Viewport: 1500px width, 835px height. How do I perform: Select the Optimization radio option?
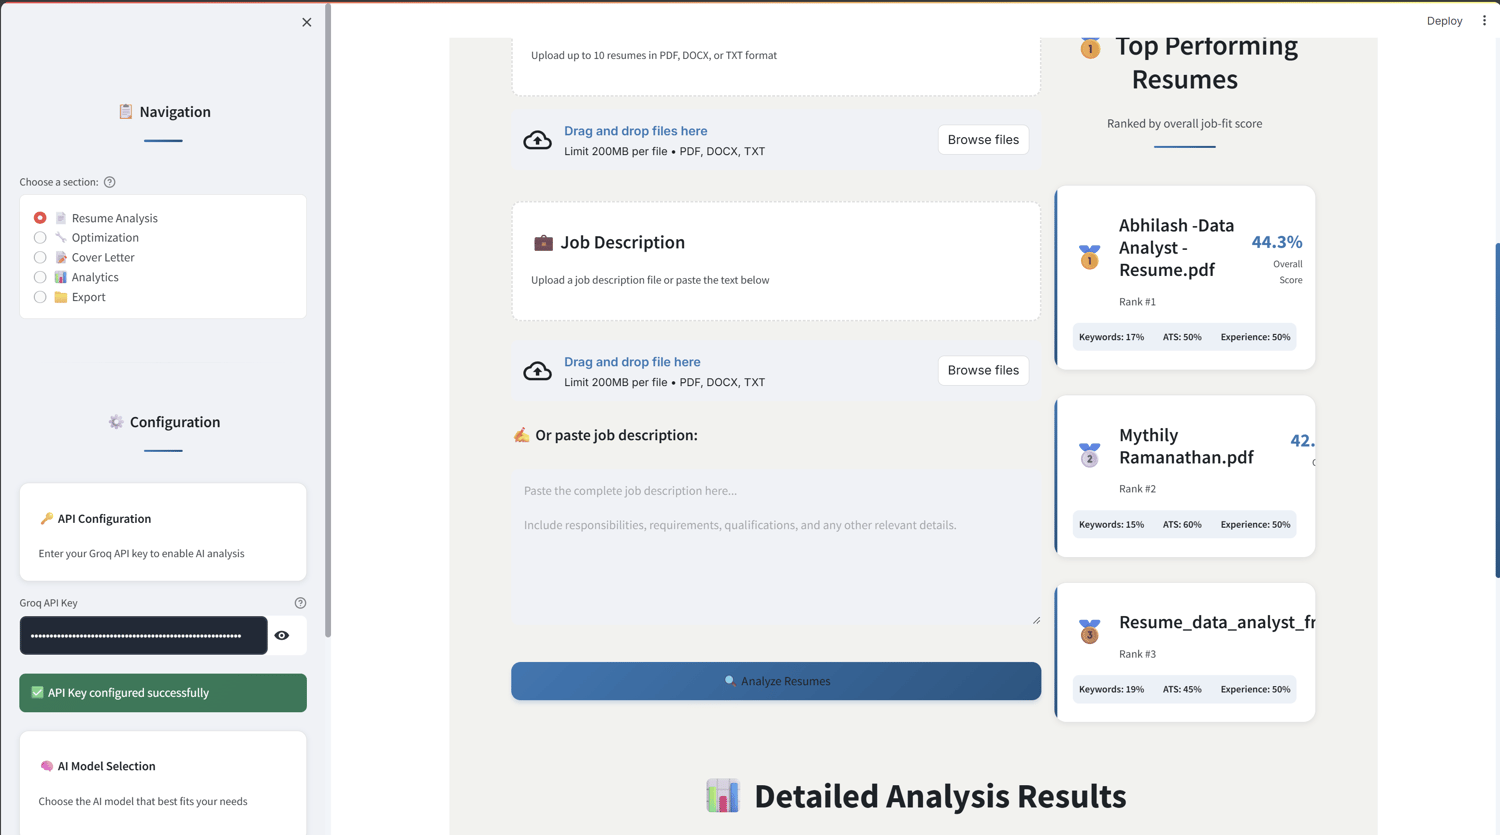(x=40, y=238)
